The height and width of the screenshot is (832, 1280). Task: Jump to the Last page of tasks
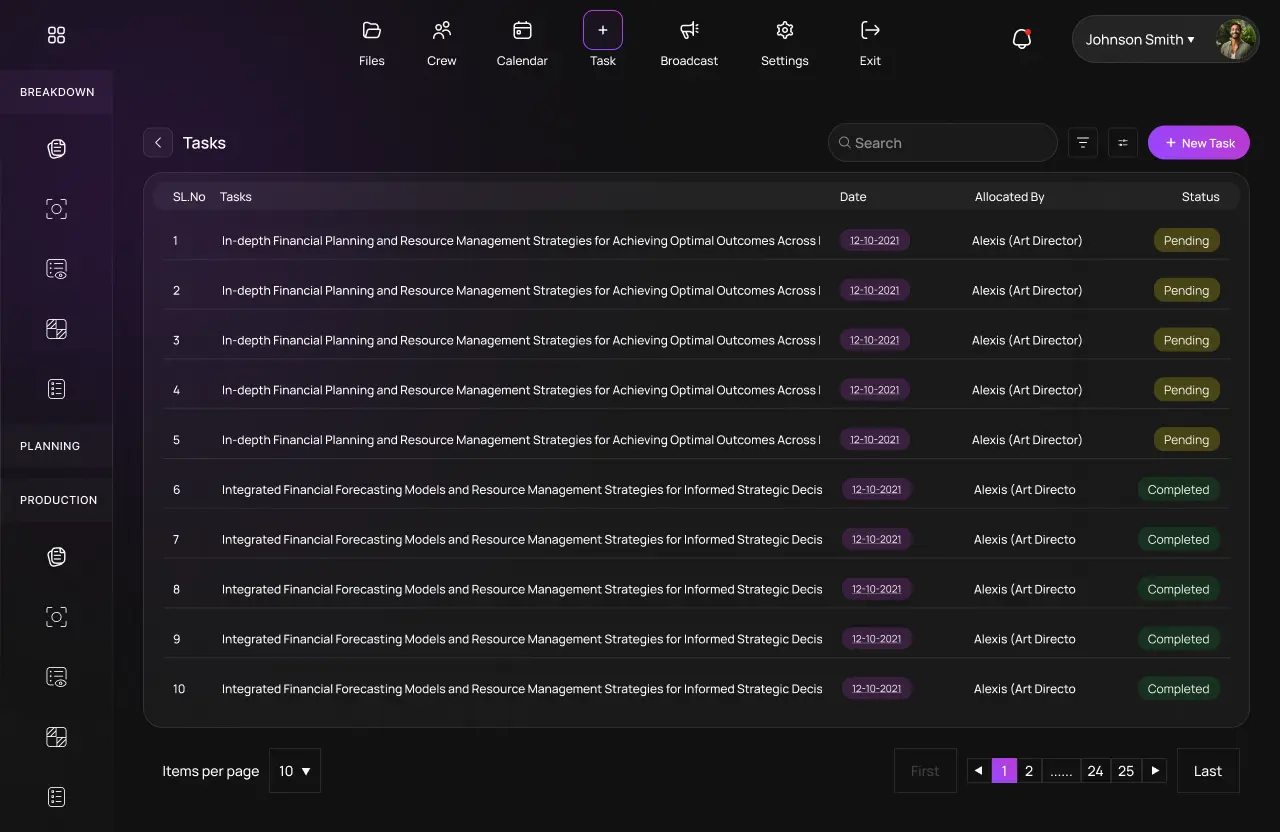[1207, 770]
